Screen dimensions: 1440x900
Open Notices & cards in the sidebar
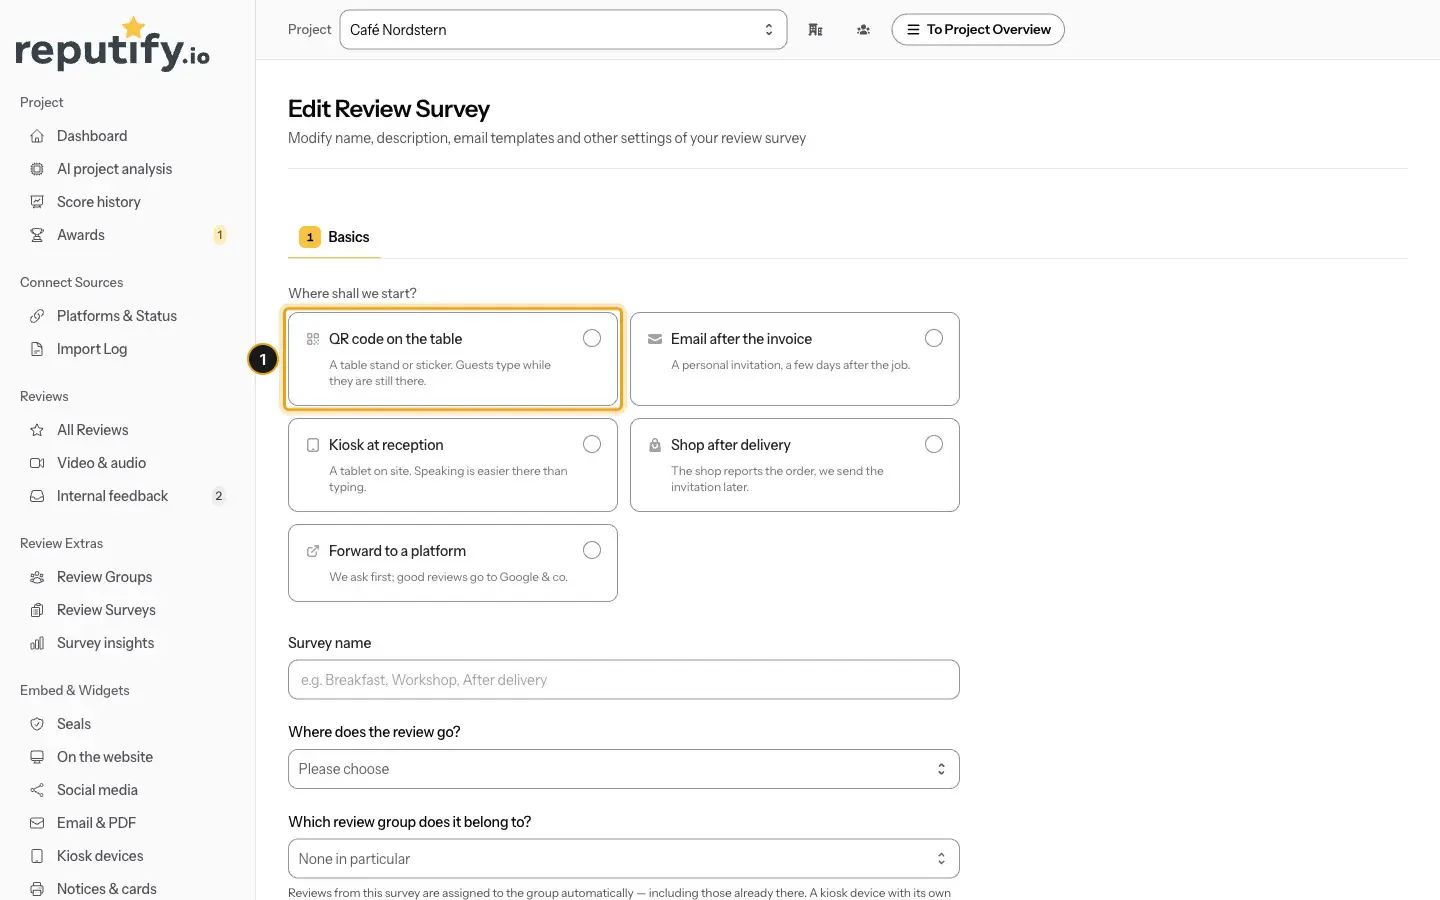point(107,889)
